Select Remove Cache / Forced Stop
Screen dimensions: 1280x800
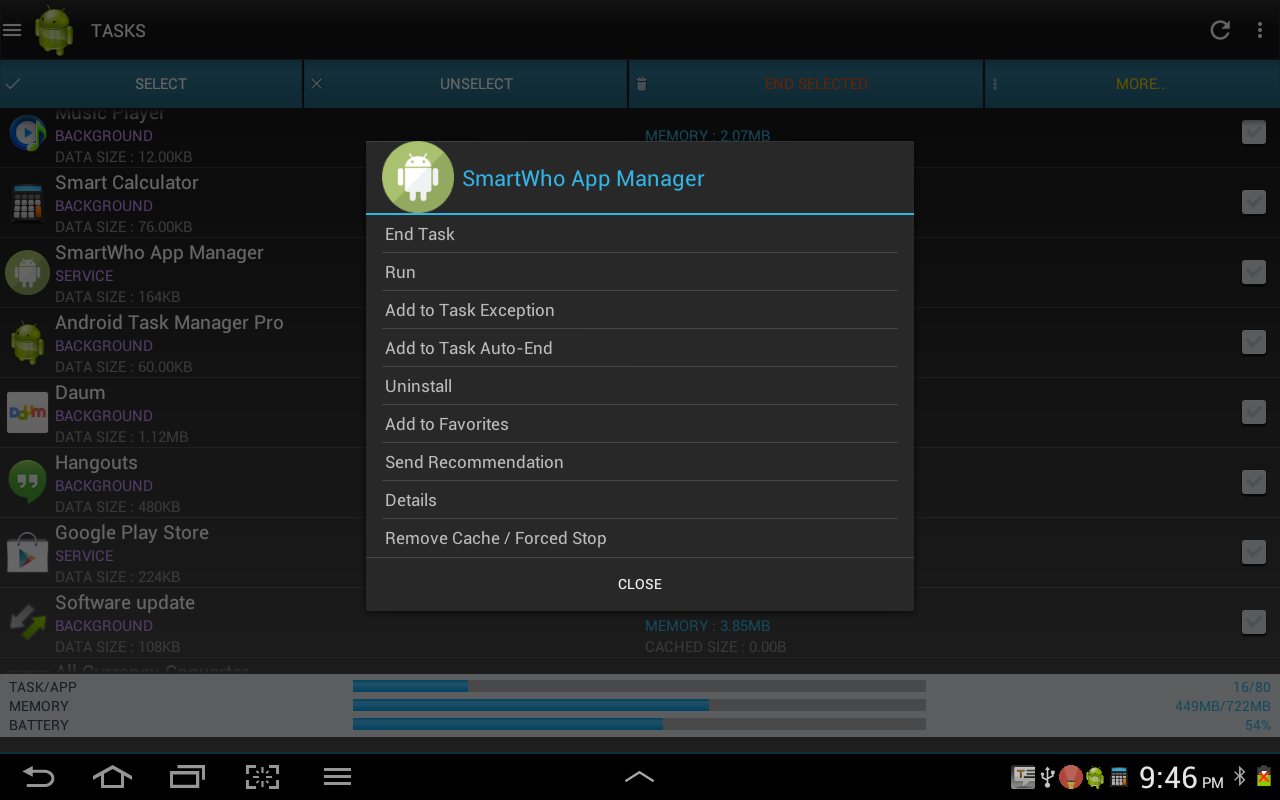(x=640, y=538)
